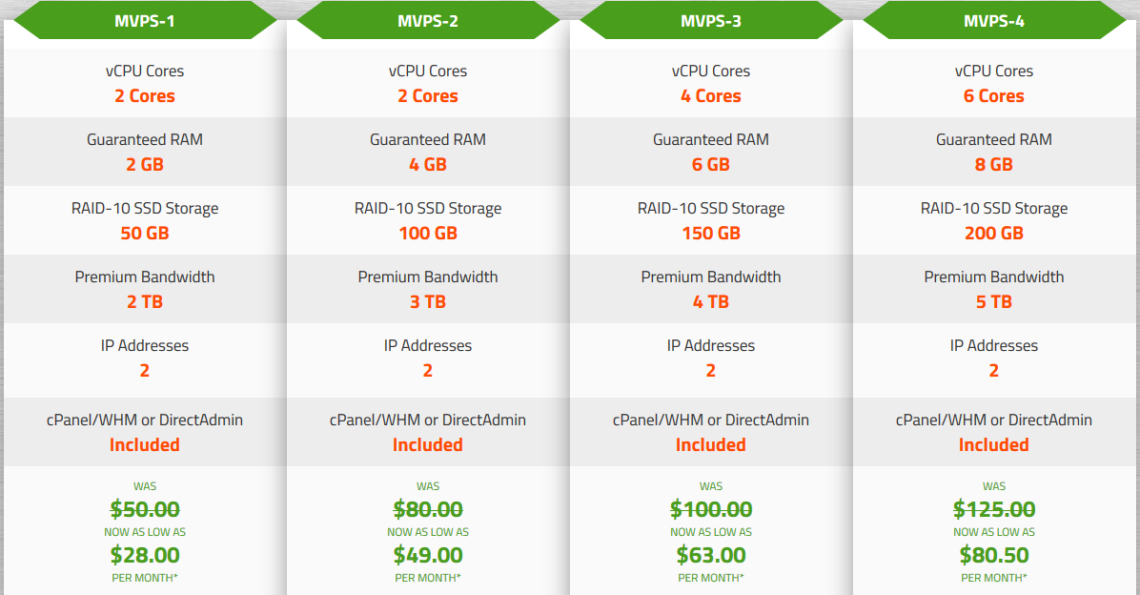Click the 6 Cores value in MVPS-4
The image size is (1140, 595).
994,96
